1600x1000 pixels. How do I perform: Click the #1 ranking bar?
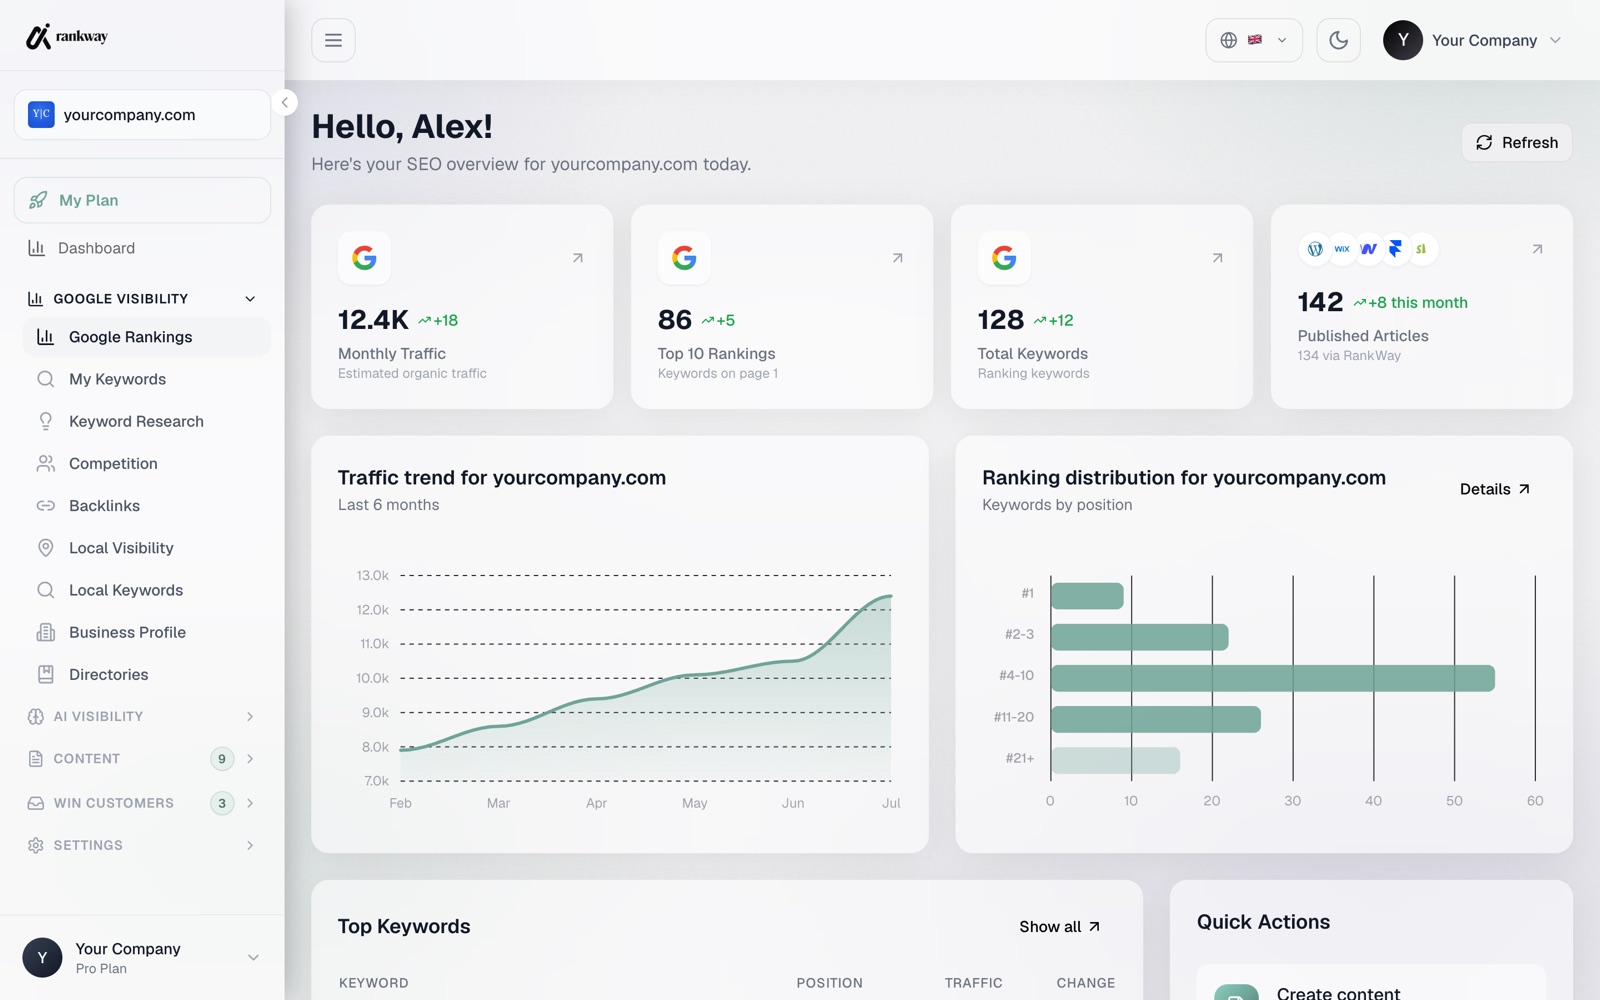point(1087,596)
